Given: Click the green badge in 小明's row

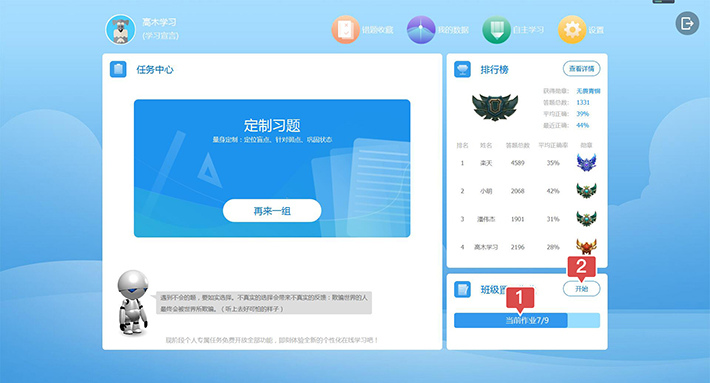Looking at the screenshot, I should point(586,191).
